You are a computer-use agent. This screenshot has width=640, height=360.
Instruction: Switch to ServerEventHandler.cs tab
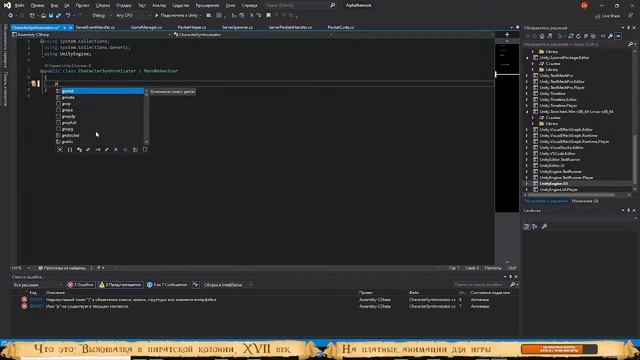(x=95, y=27)
